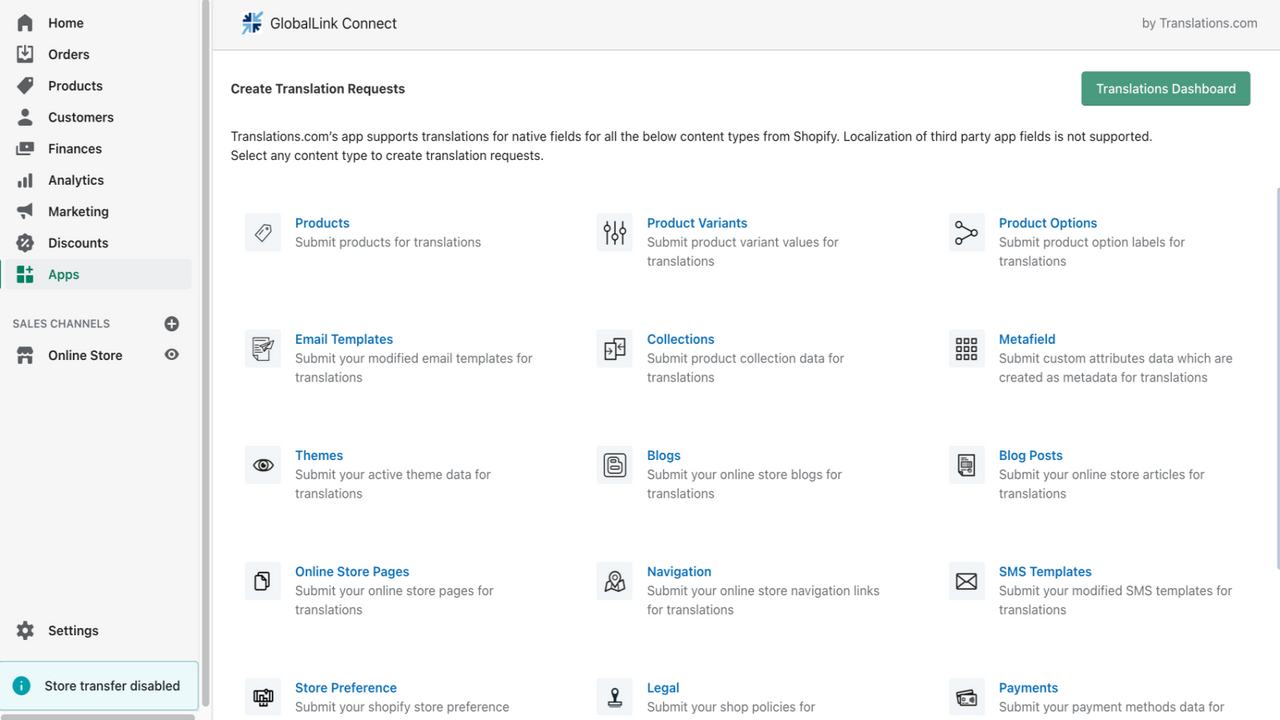Click the Payments wallet icon

tap(967, 697)
